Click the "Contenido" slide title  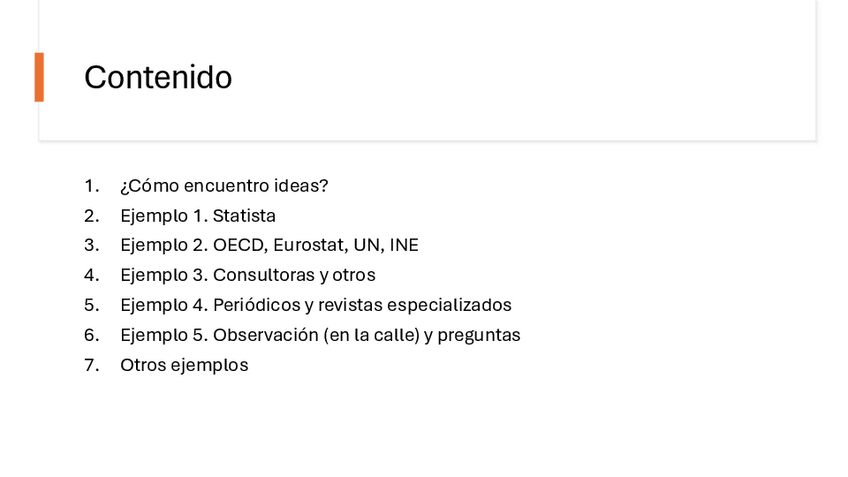point(158,77)
